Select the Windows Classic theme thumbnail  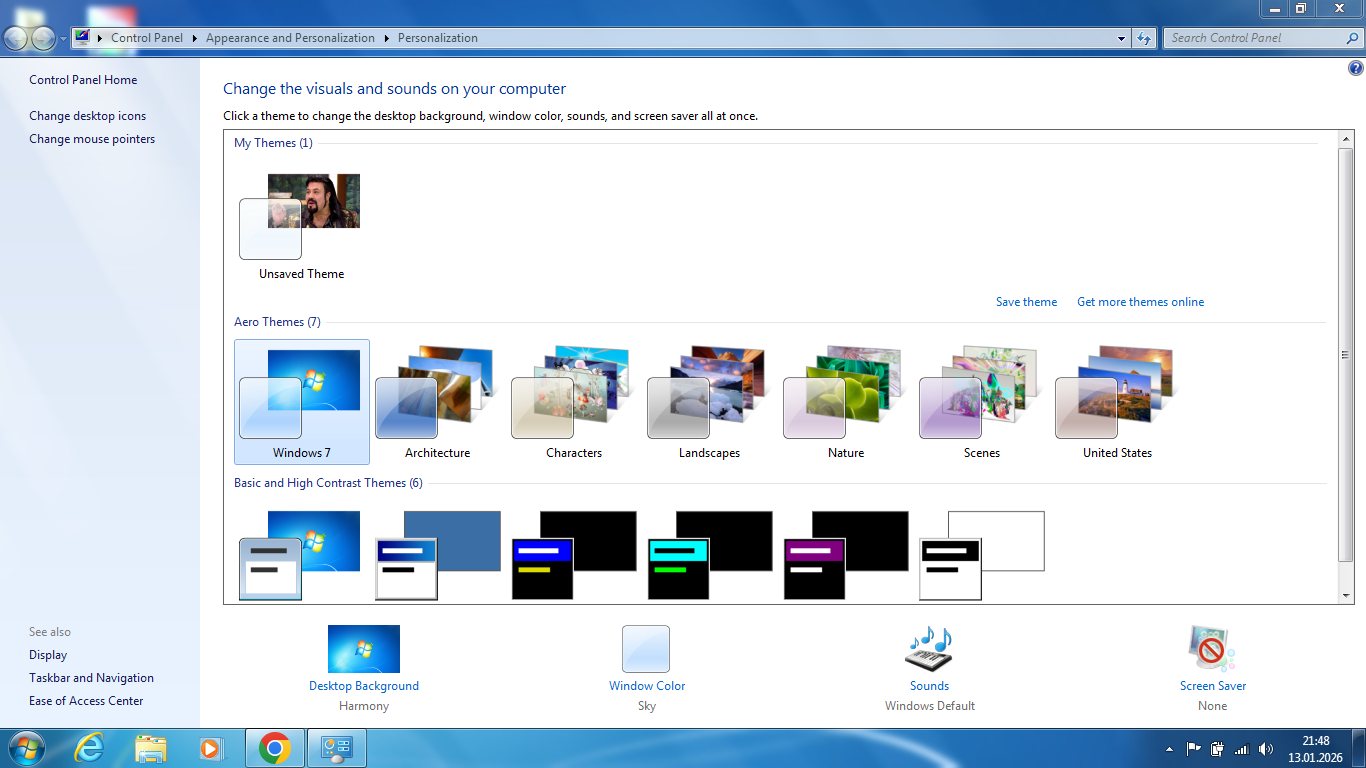tap(437, 555)
